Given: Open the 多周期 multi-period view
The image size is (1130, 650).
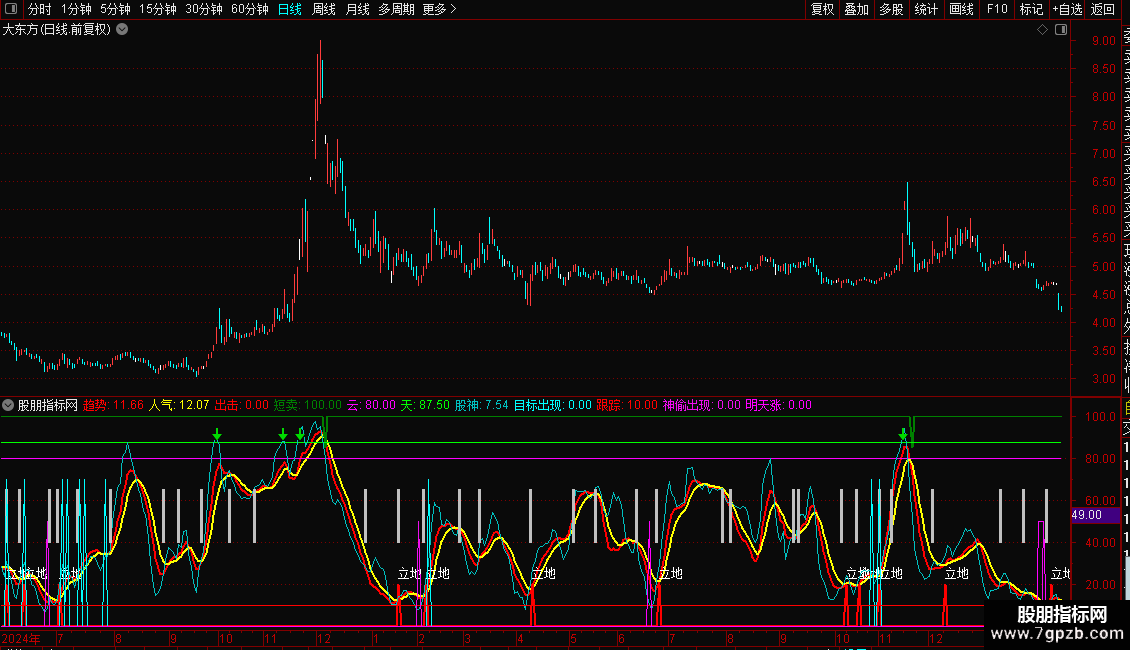Looking at the screenshot, I should point(396,9).
